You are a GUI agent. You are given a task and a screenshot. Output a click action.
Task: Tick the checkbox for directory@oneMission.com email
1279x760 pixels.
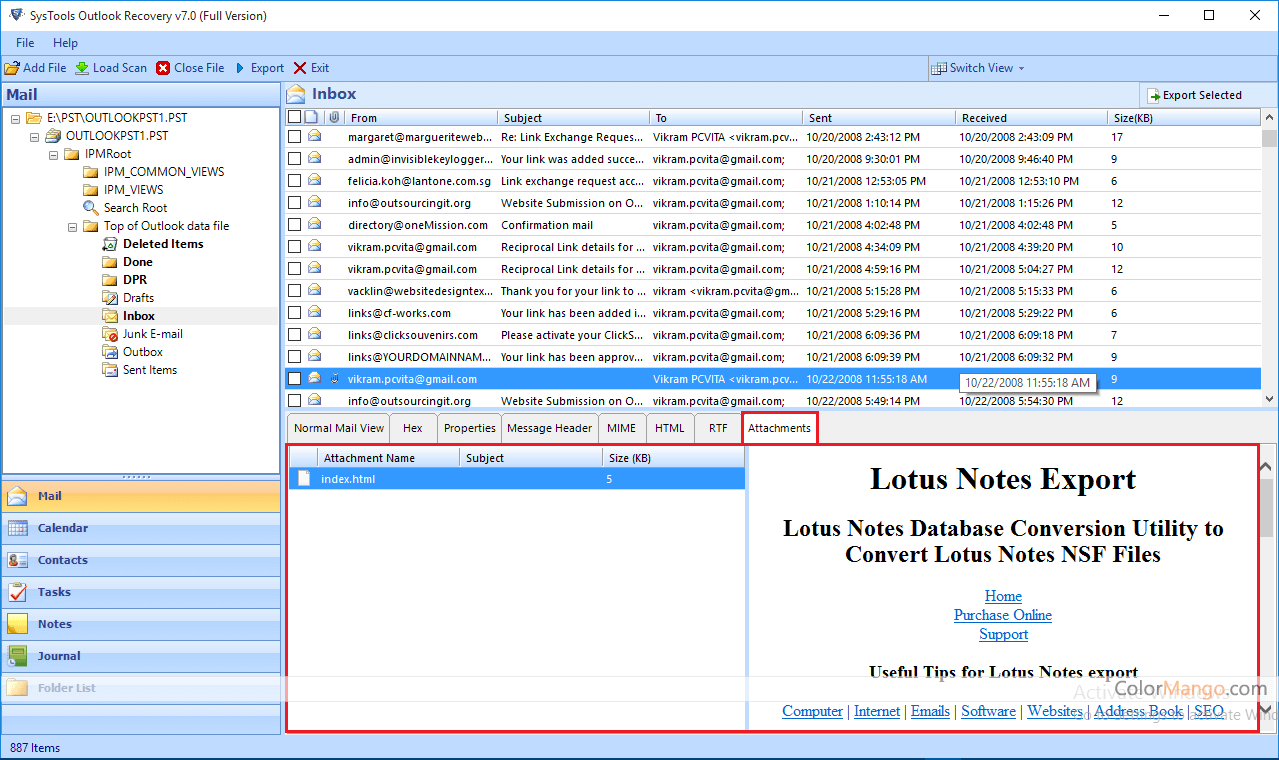point(295,225)
